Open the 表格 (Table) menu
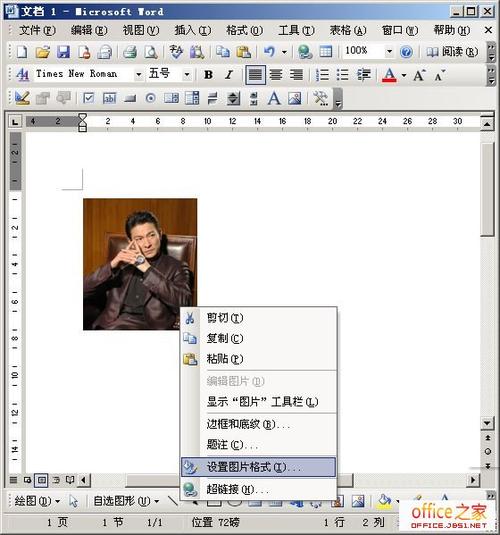This screenshot has height=535, width=500. click(x=348, y=30)
